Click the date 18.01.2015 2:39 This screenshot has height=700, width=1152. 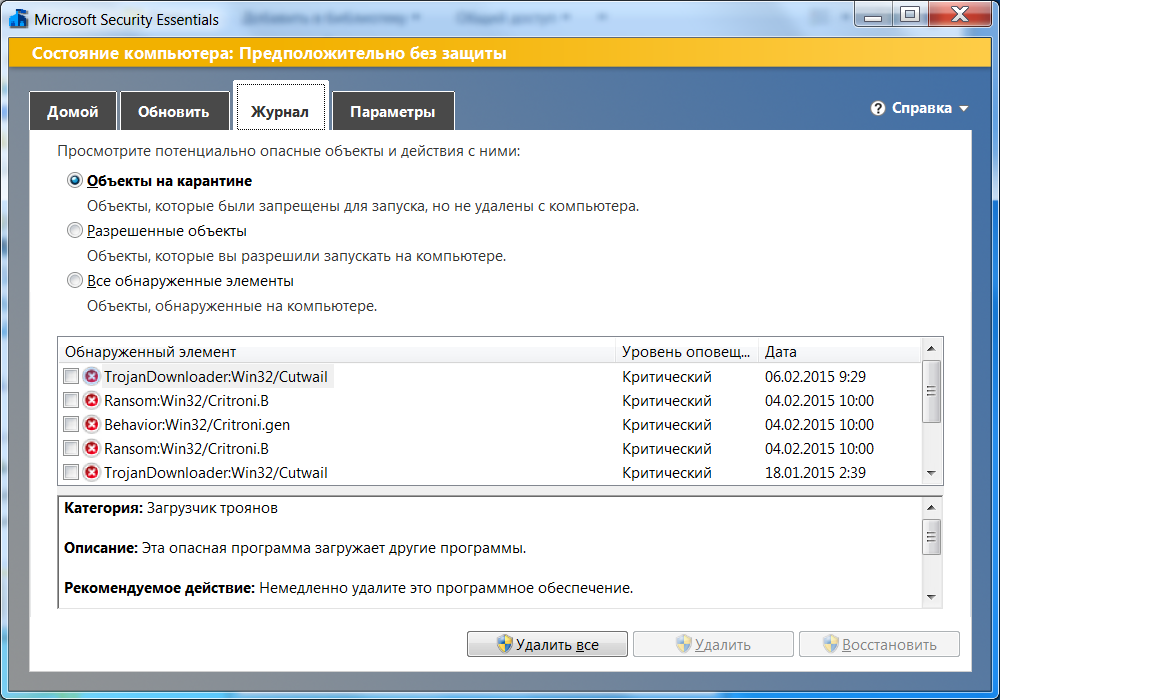coord(815,472)
